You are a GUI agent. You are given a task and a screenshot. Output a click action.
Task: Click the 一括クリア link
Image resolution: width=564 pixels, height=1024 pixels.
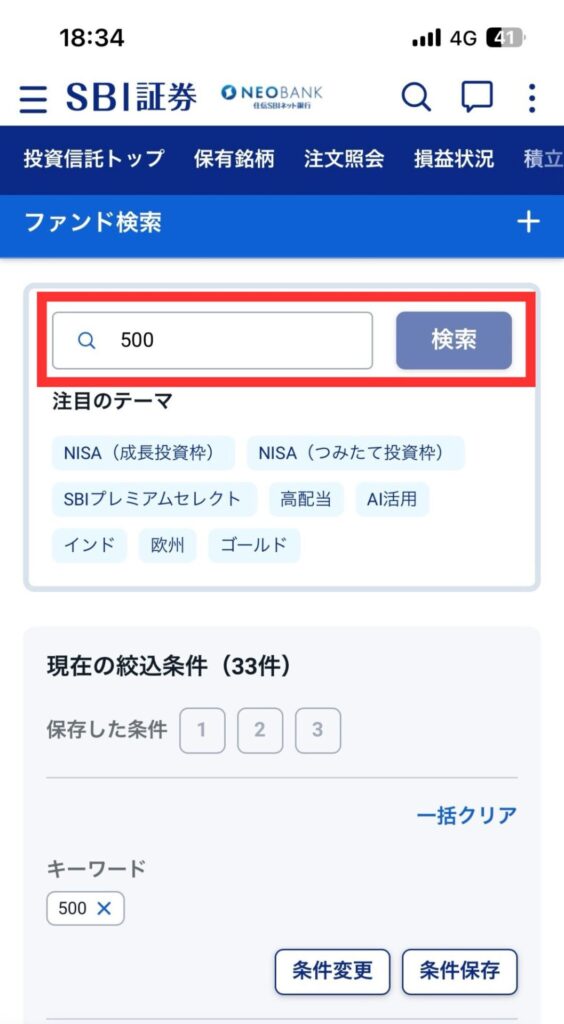click(467, 815)
